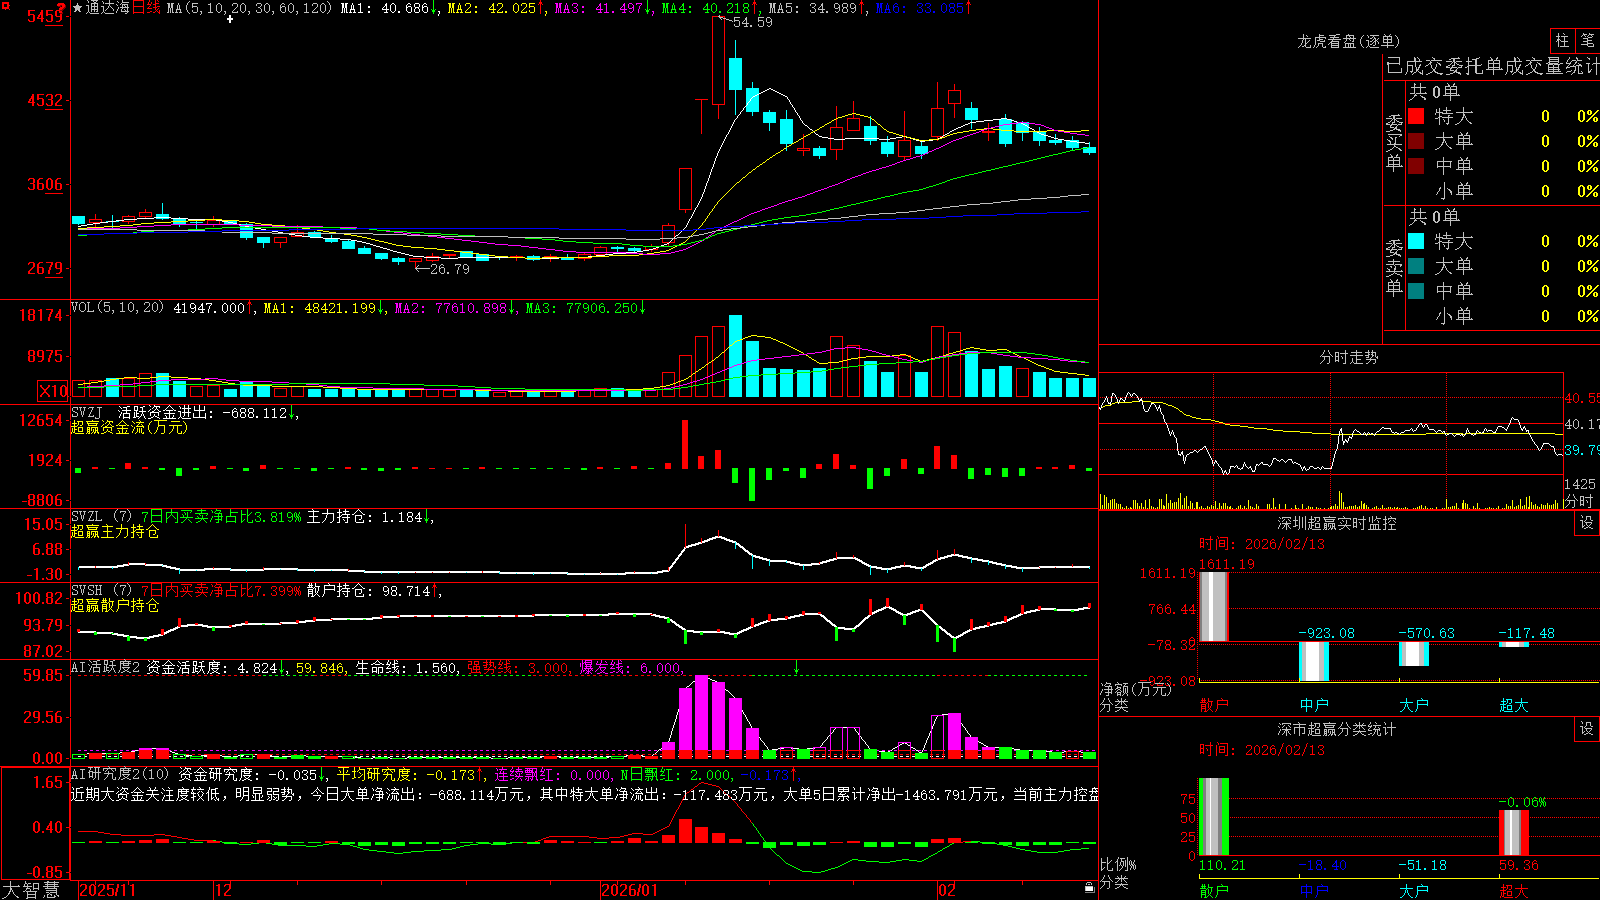Screen dimensions: 1600x900
Task: Click the 活跃资金进出 -688.112 reading
Action: click(203, 412)
